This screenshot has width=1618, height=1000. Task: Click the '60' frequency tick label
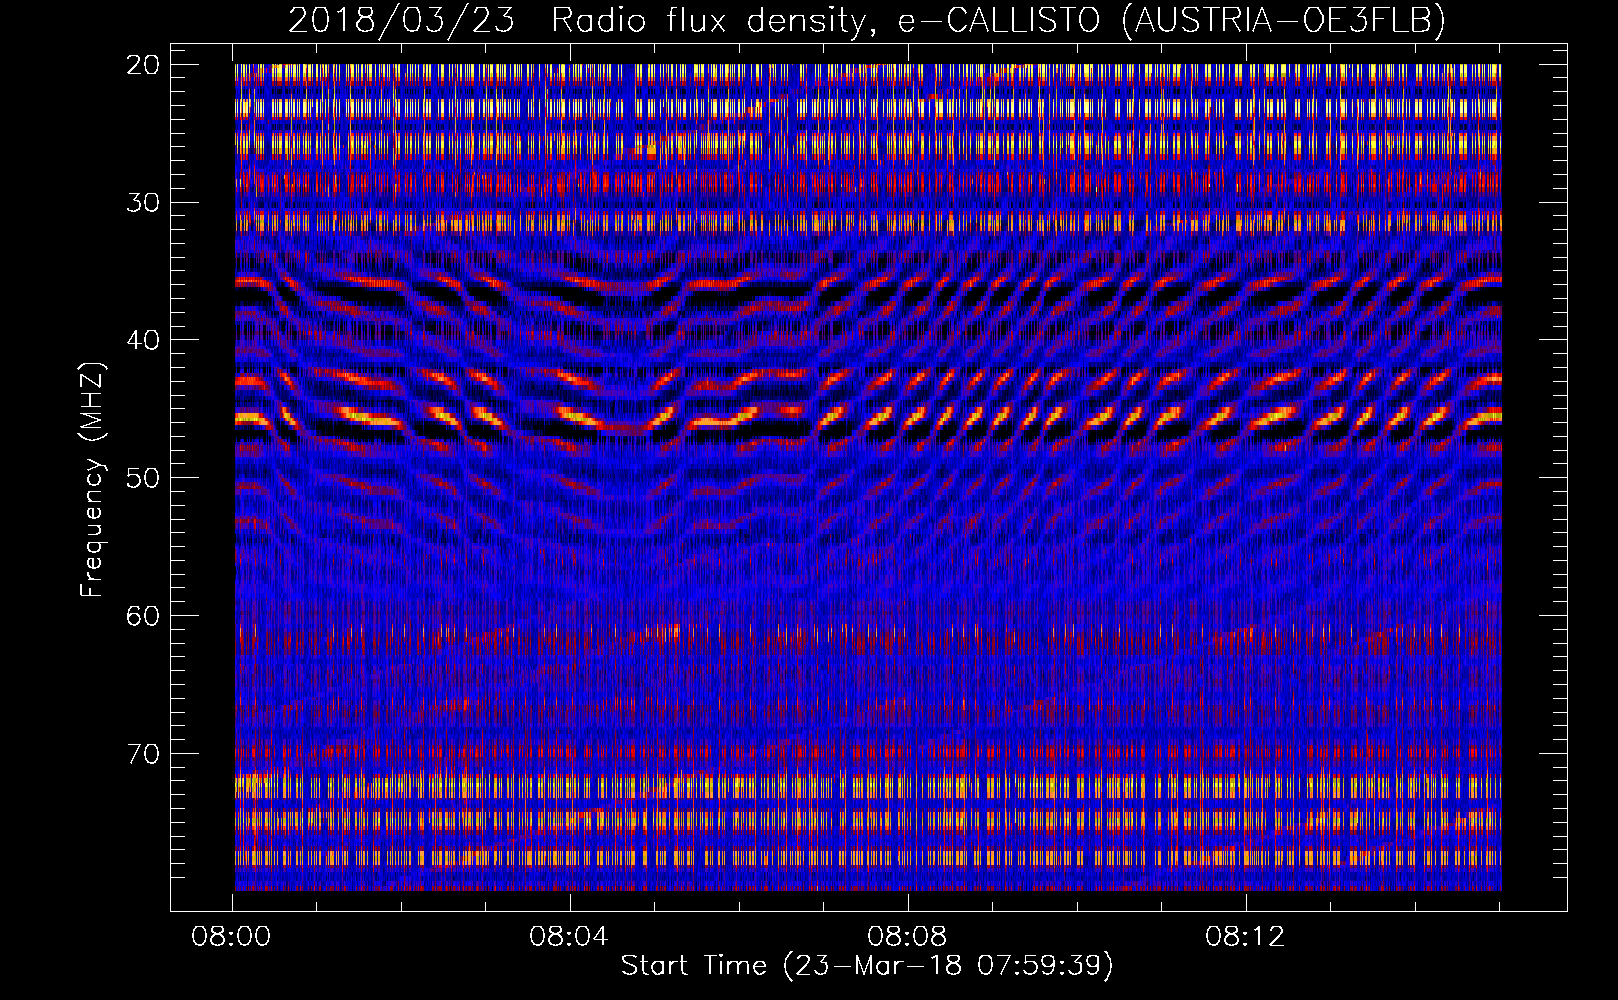coord(144,615)
